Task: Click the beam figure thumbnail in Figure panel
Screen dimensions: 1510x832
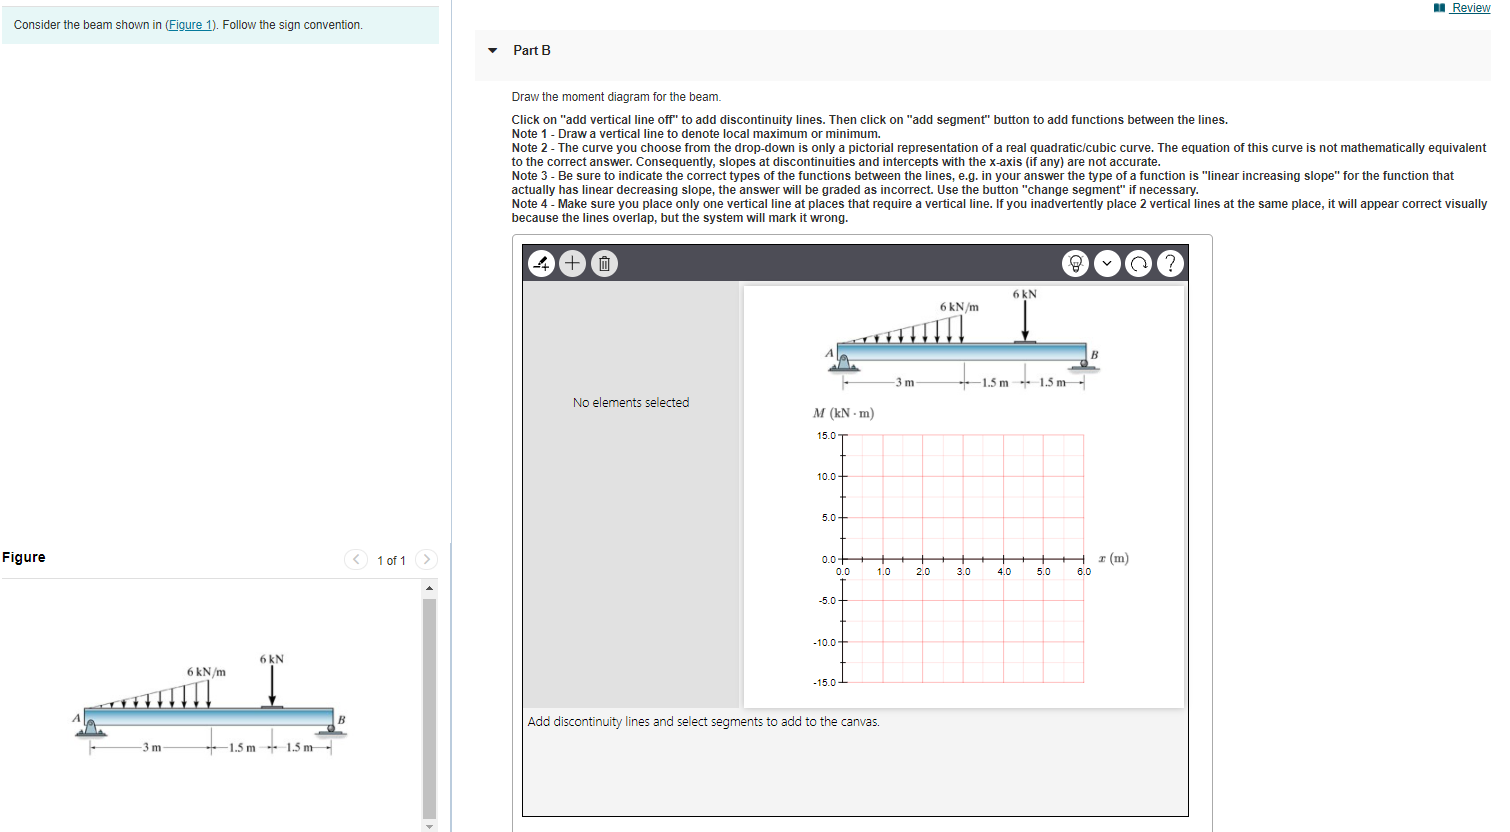Action: (210, 705)
